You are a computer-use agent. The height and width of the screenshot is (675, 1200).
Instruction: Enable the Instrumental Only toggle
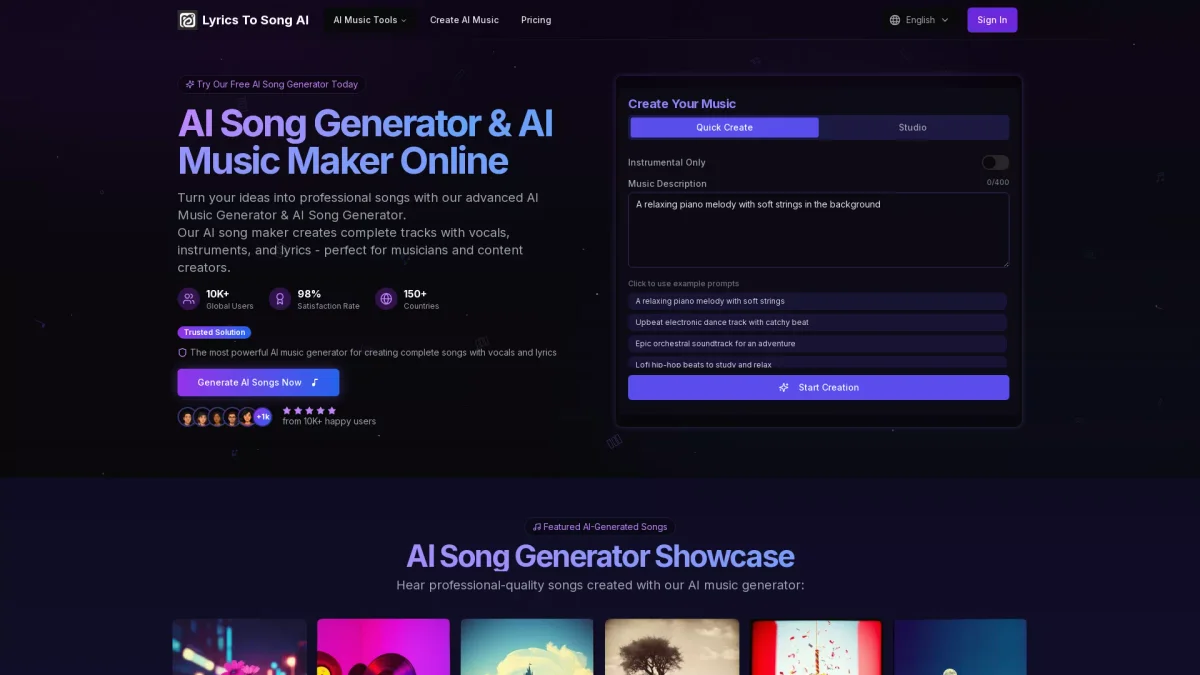[994, 162]
